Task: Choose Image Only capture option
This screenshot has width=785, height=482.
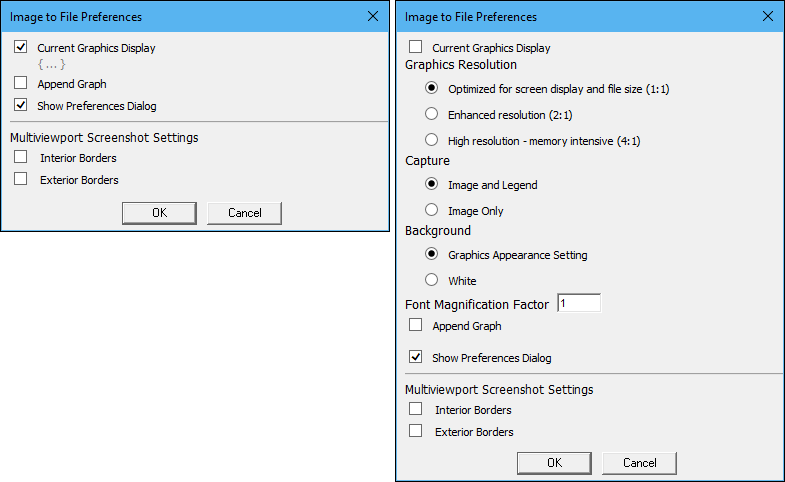Action: tap(432, 210)
